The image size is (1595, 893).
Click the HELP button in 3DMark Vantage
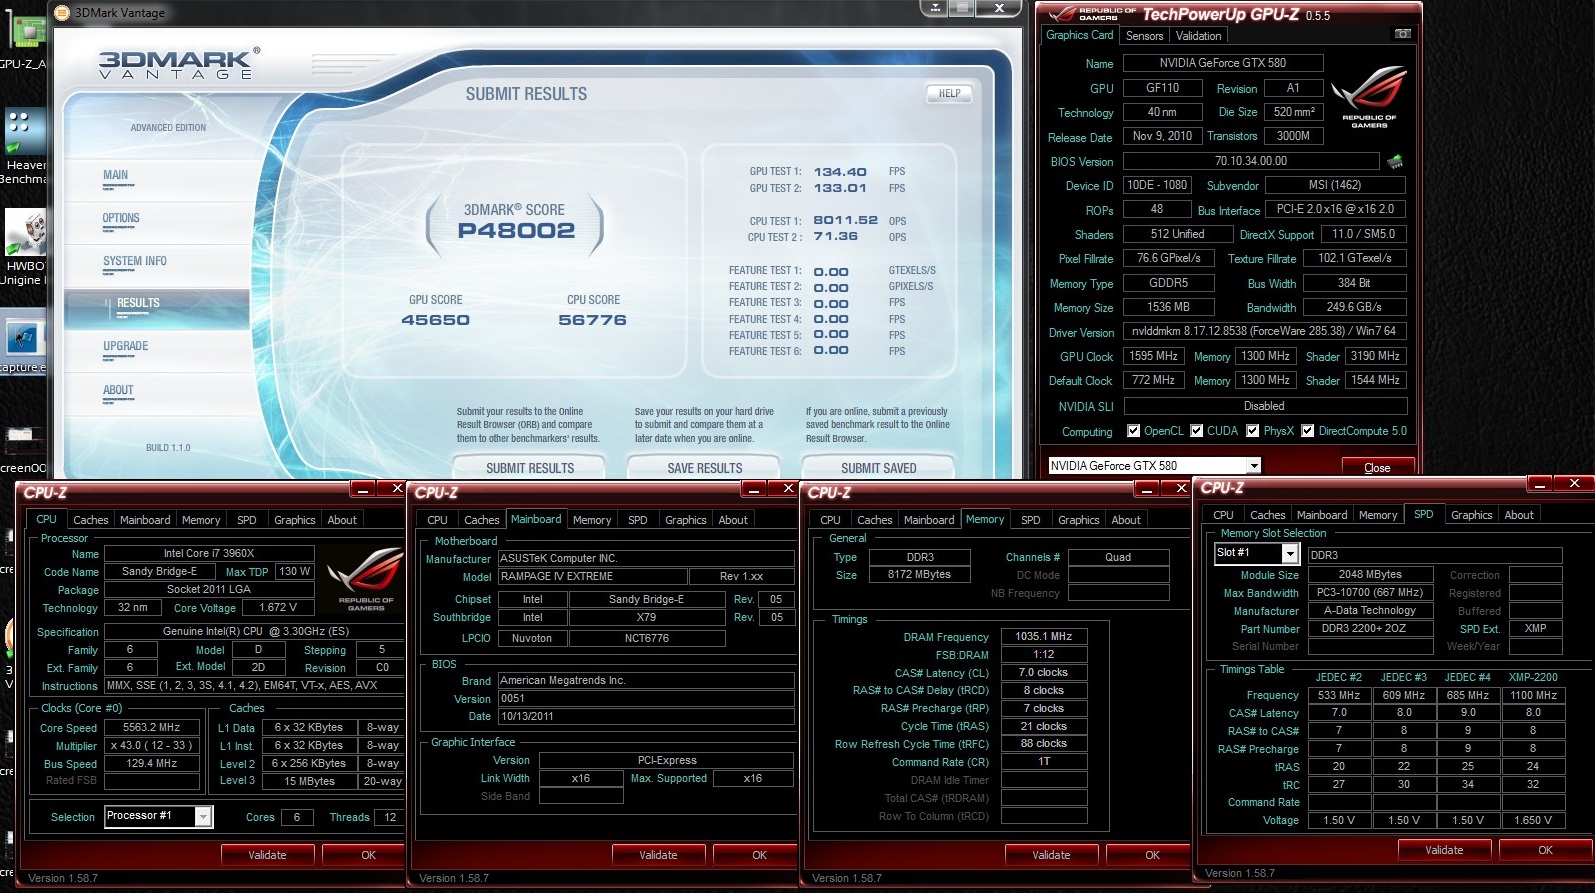949,93
